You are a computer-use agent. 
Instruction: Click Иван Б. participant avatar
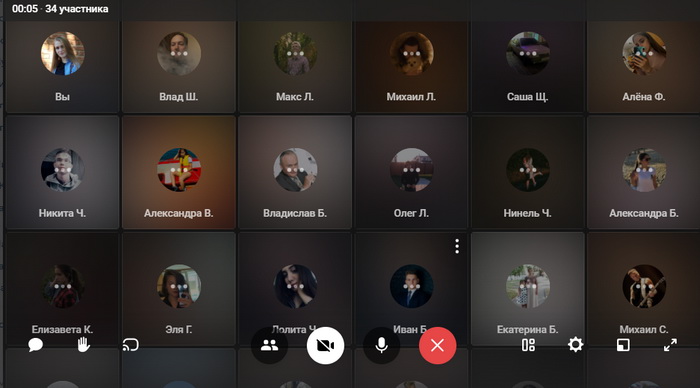412,286
